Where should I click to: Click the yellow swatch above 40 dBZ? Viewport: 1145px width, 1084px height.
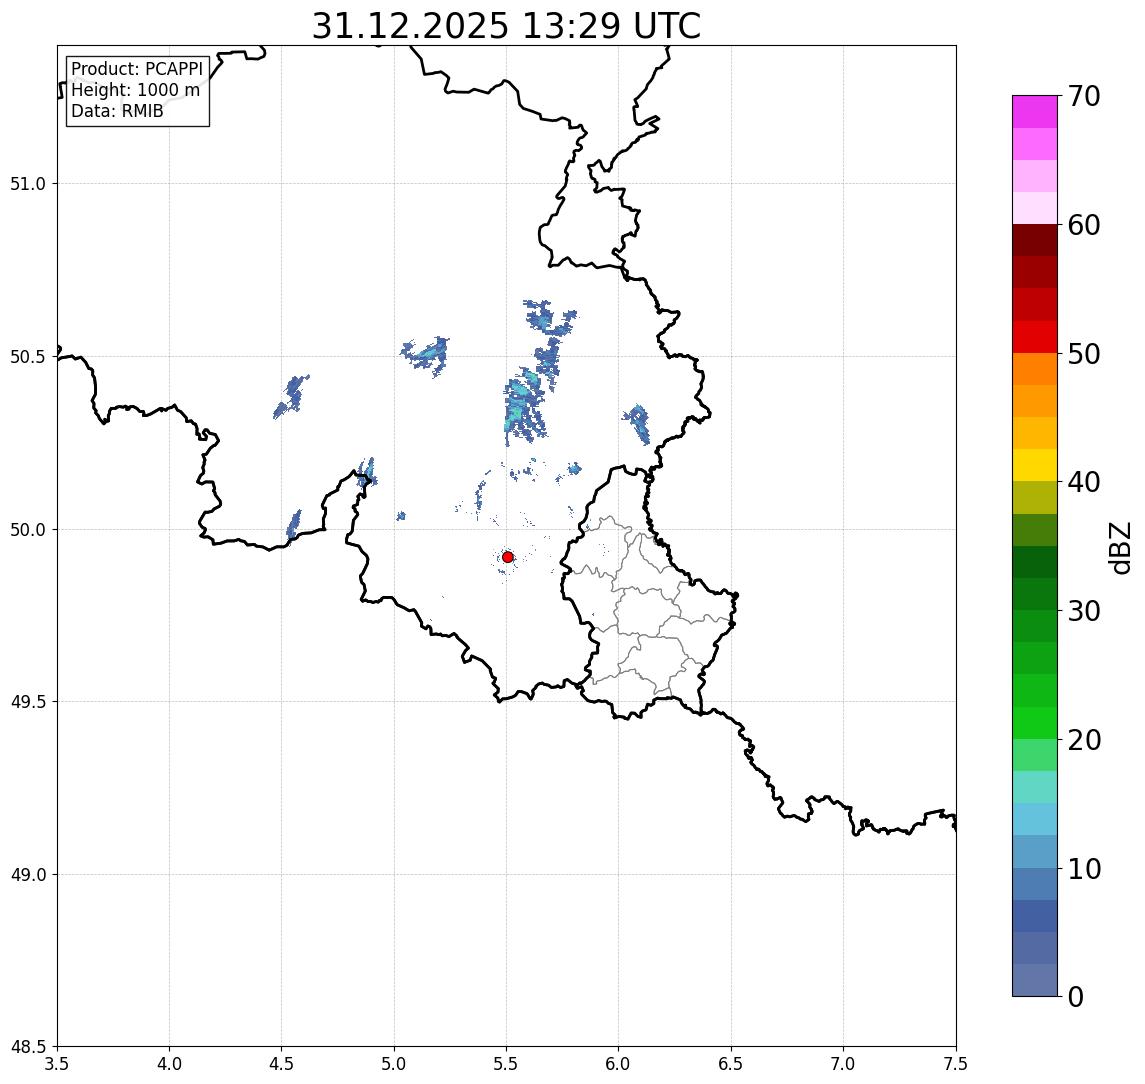click(1035, 465)
